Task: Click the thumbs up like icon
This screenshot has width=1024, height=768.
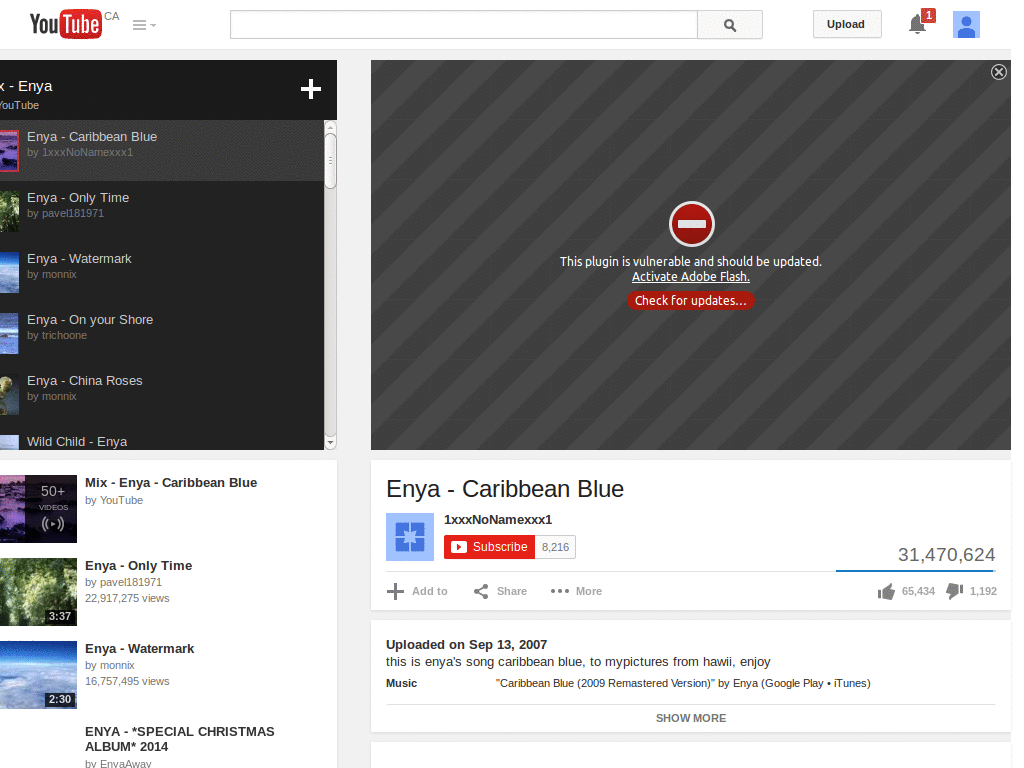Action: [x=886, y=591]
